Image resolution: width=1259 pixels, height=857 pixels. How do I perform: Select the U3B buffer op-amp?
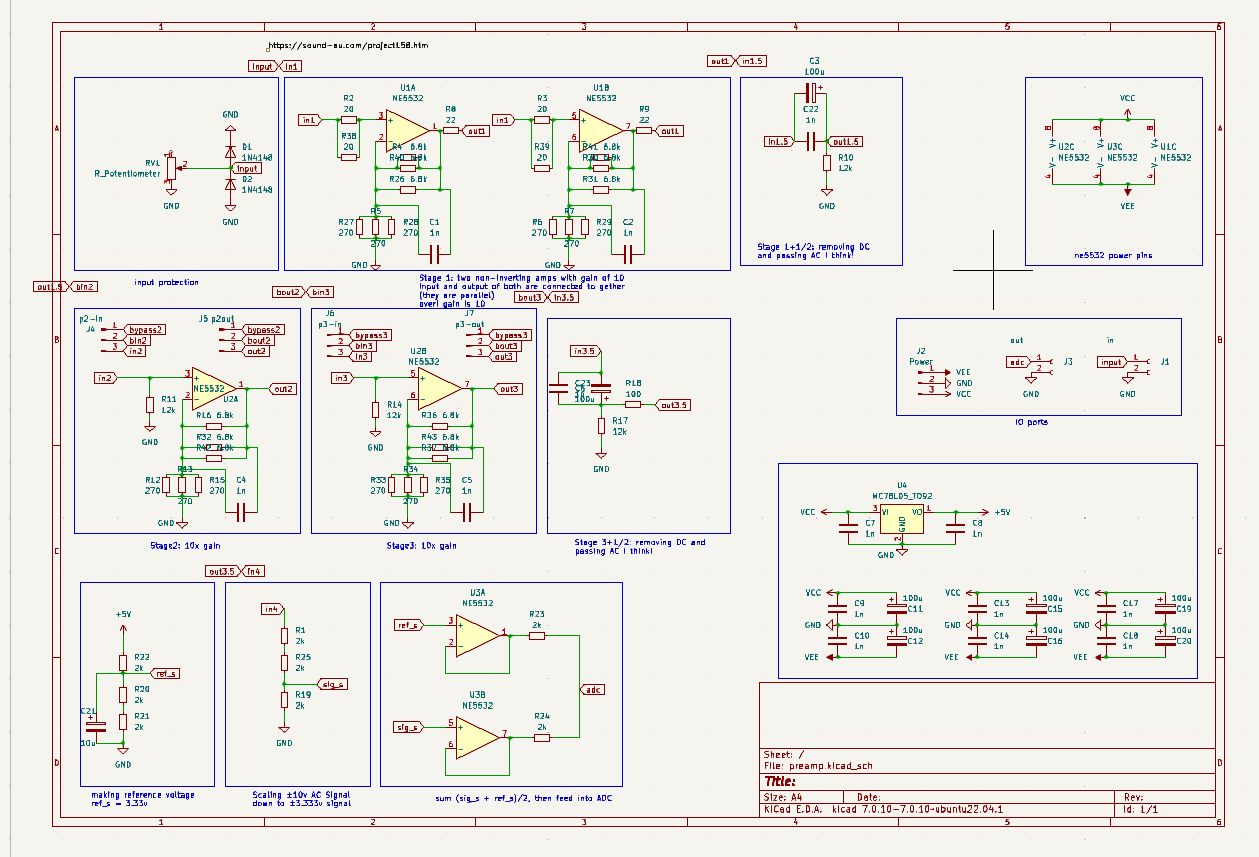pos(476,737)
